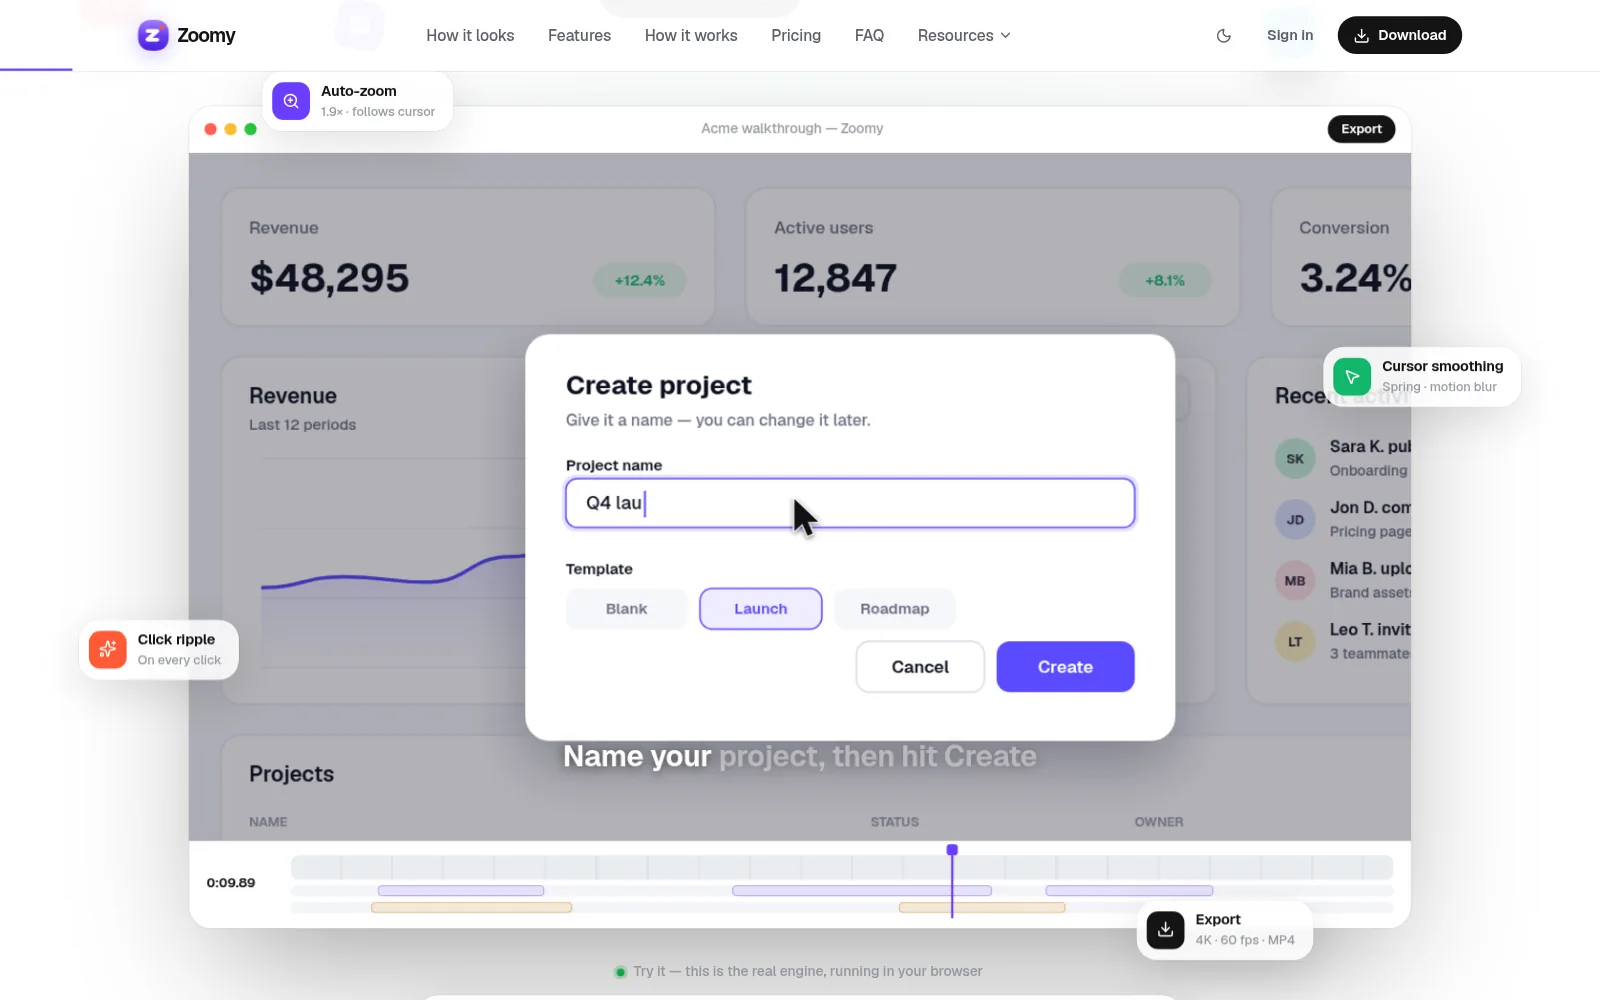The image size is (1600, 1000).
Task: Open the FAQ nav item
Action: pyautogui.click(x=869, y=36)
